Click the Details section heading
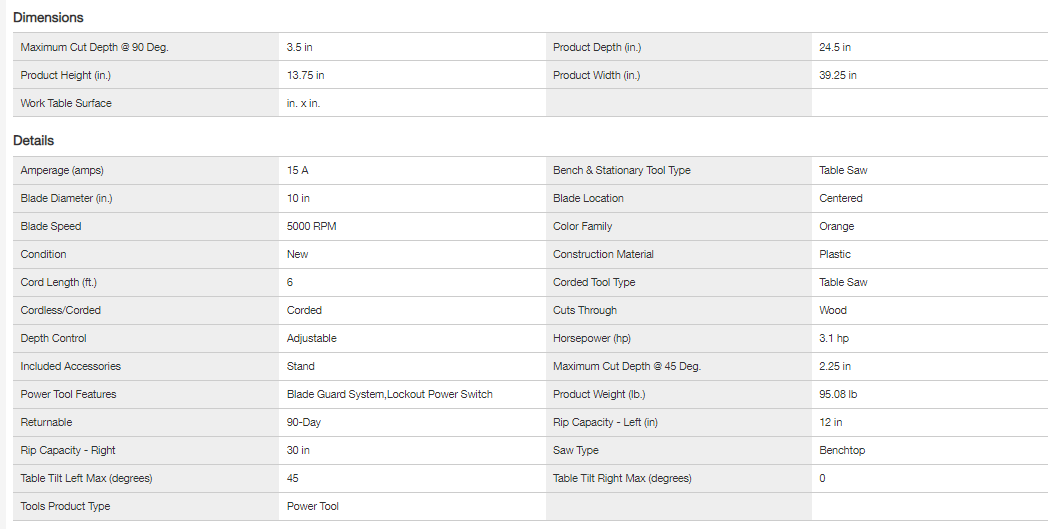 point(34,141)
